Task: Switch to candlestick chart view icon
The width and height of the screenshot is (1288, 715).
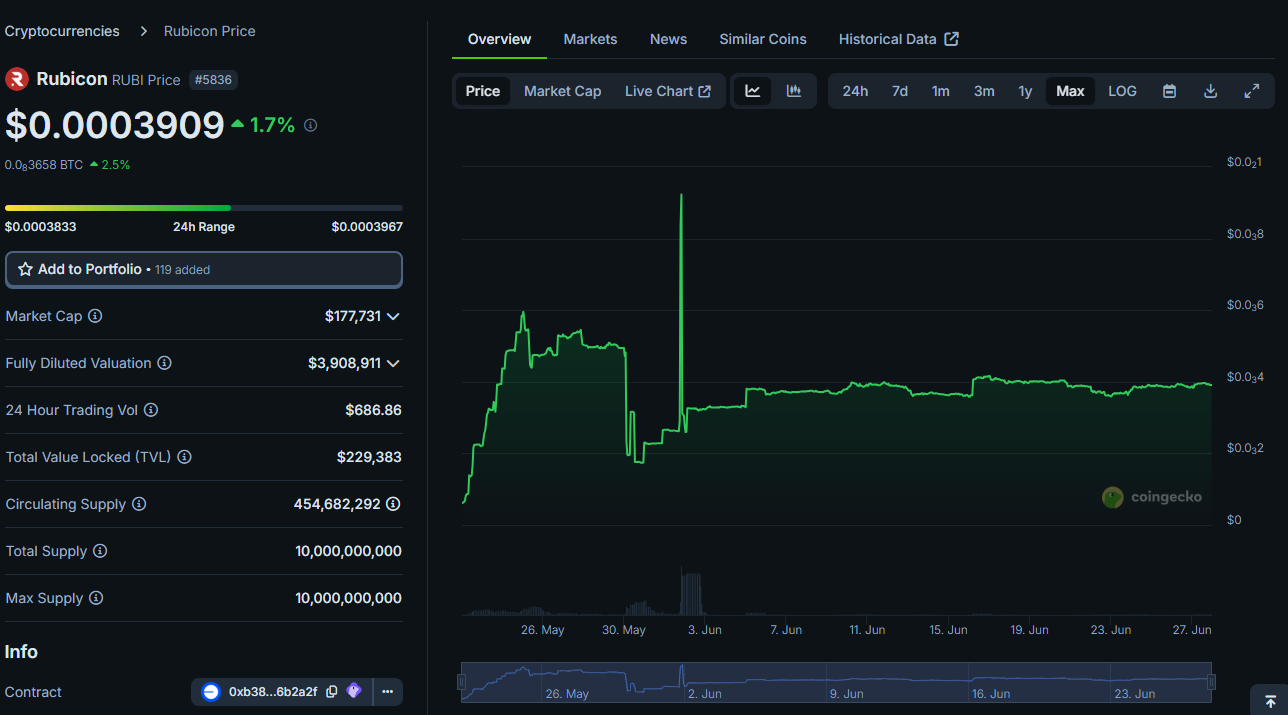Action: (x=794, y=91)
